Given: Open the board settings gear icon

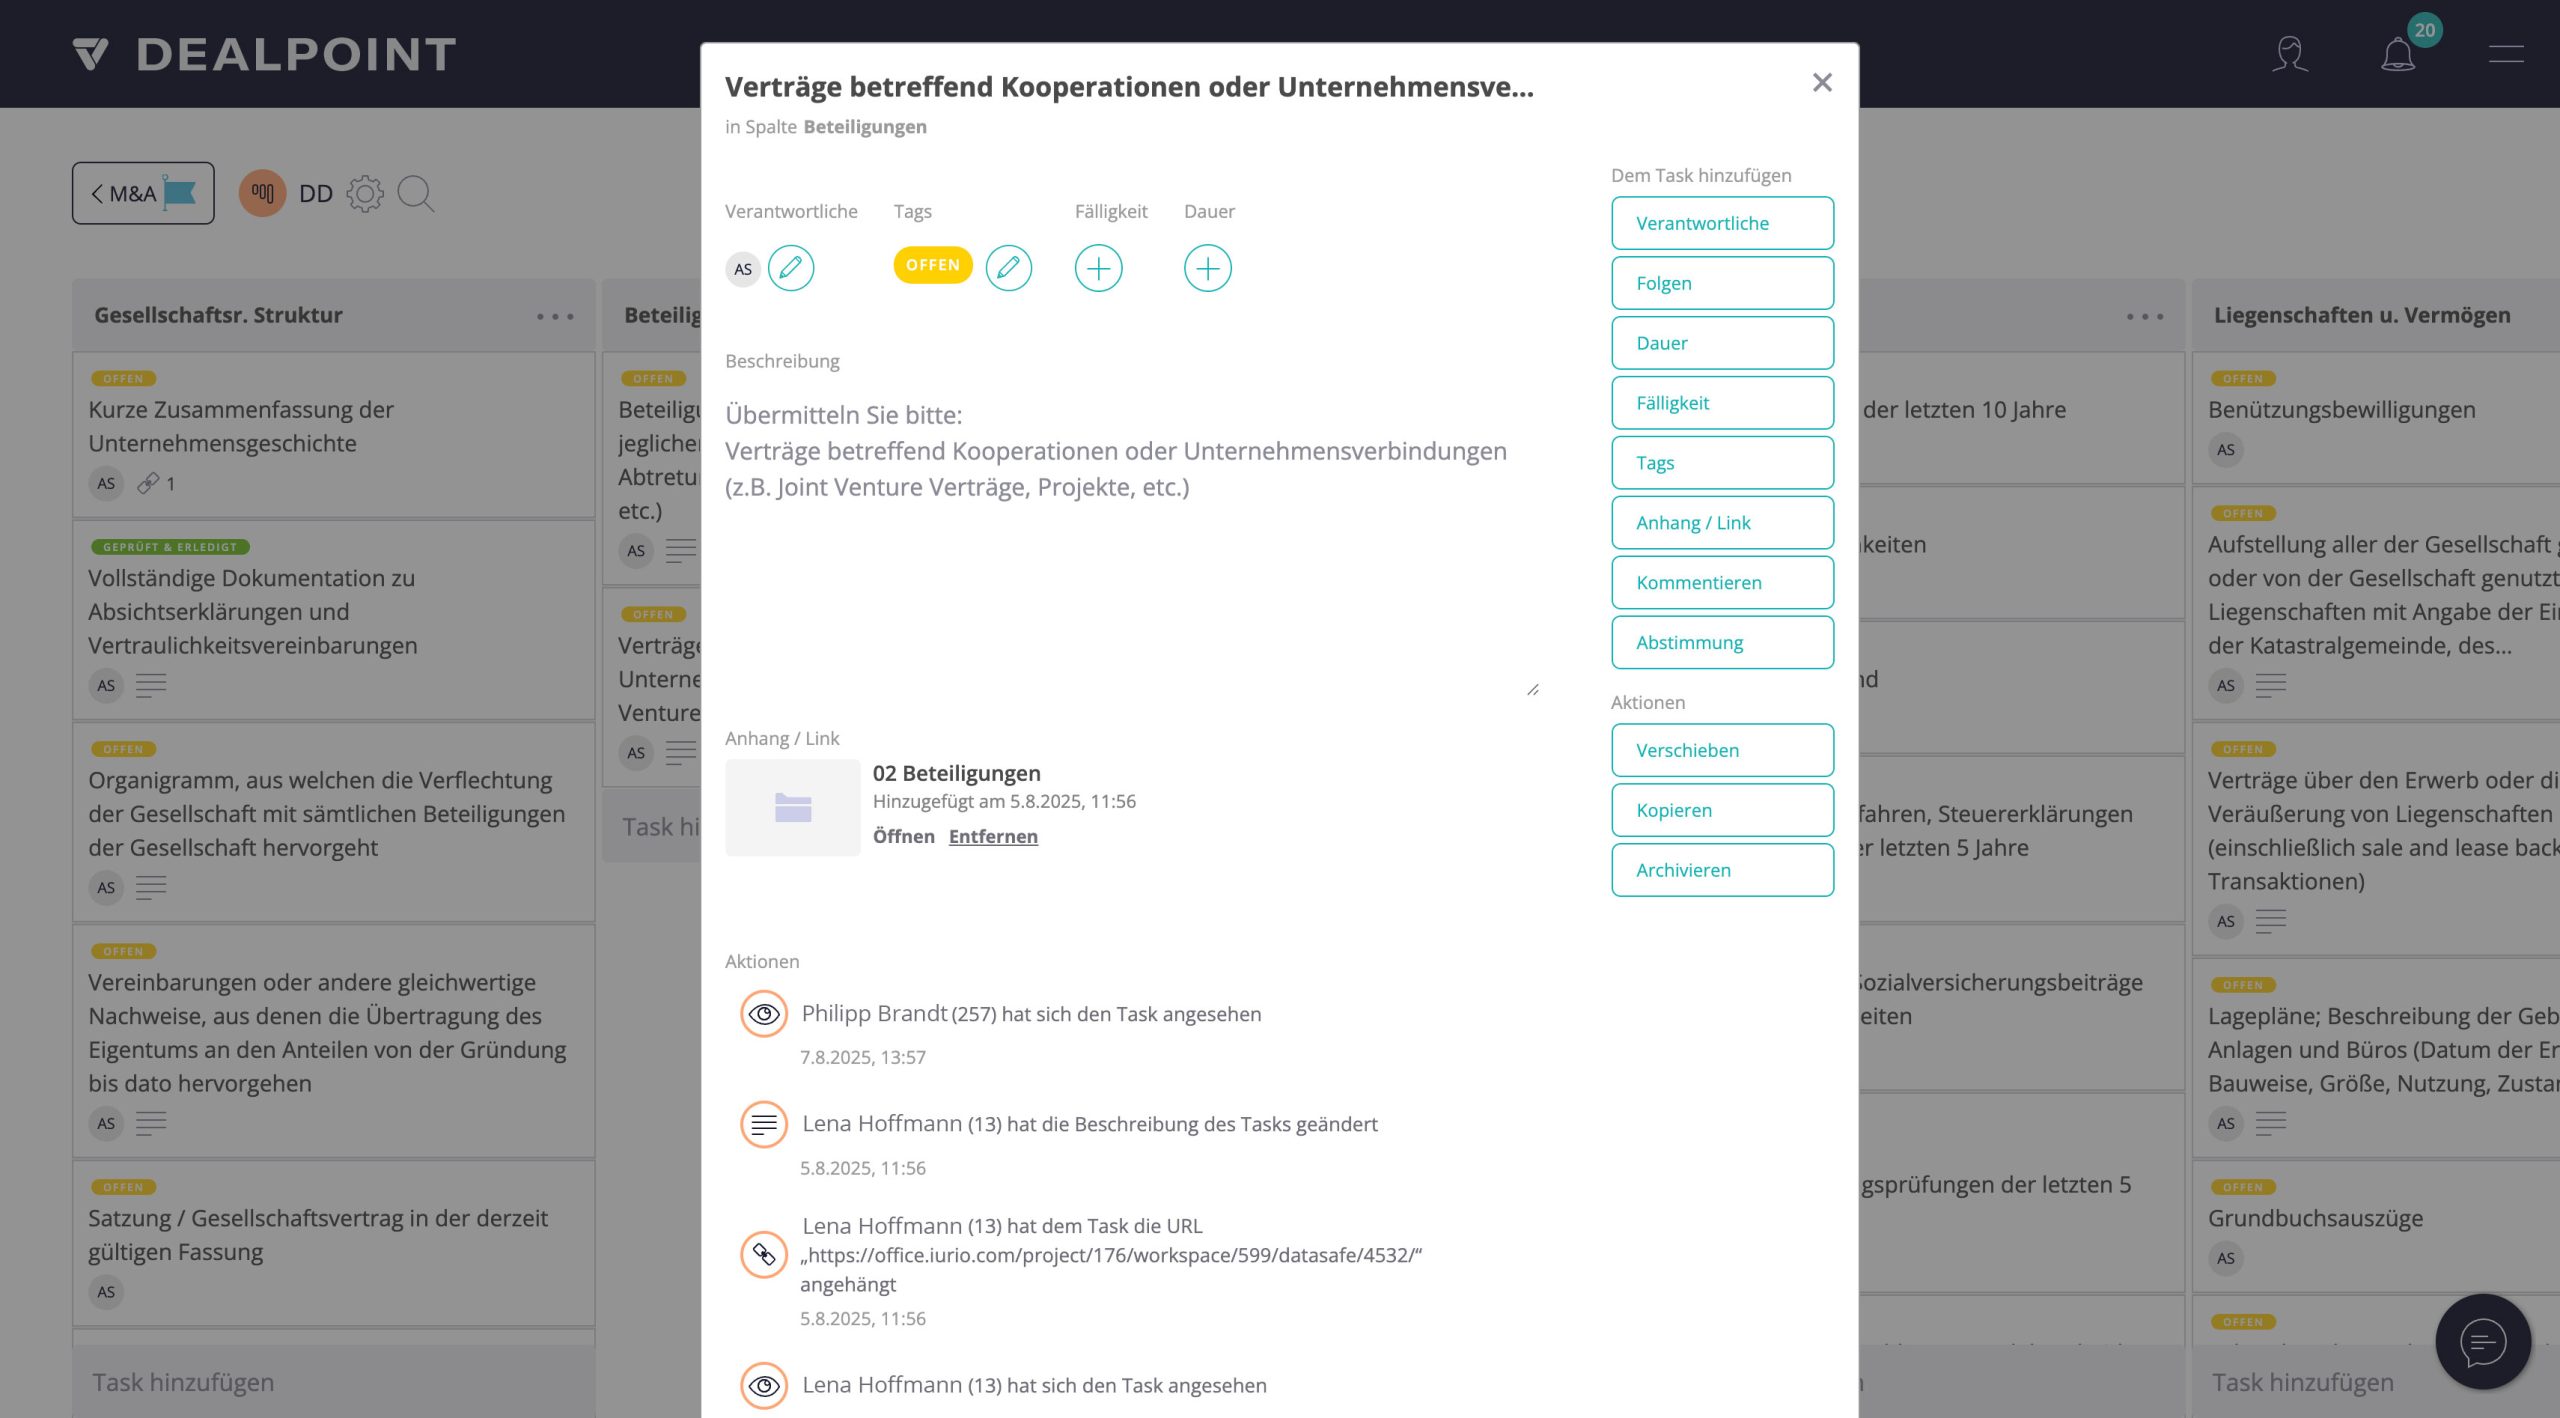Looking at the screenshot, I should (365, 194).
